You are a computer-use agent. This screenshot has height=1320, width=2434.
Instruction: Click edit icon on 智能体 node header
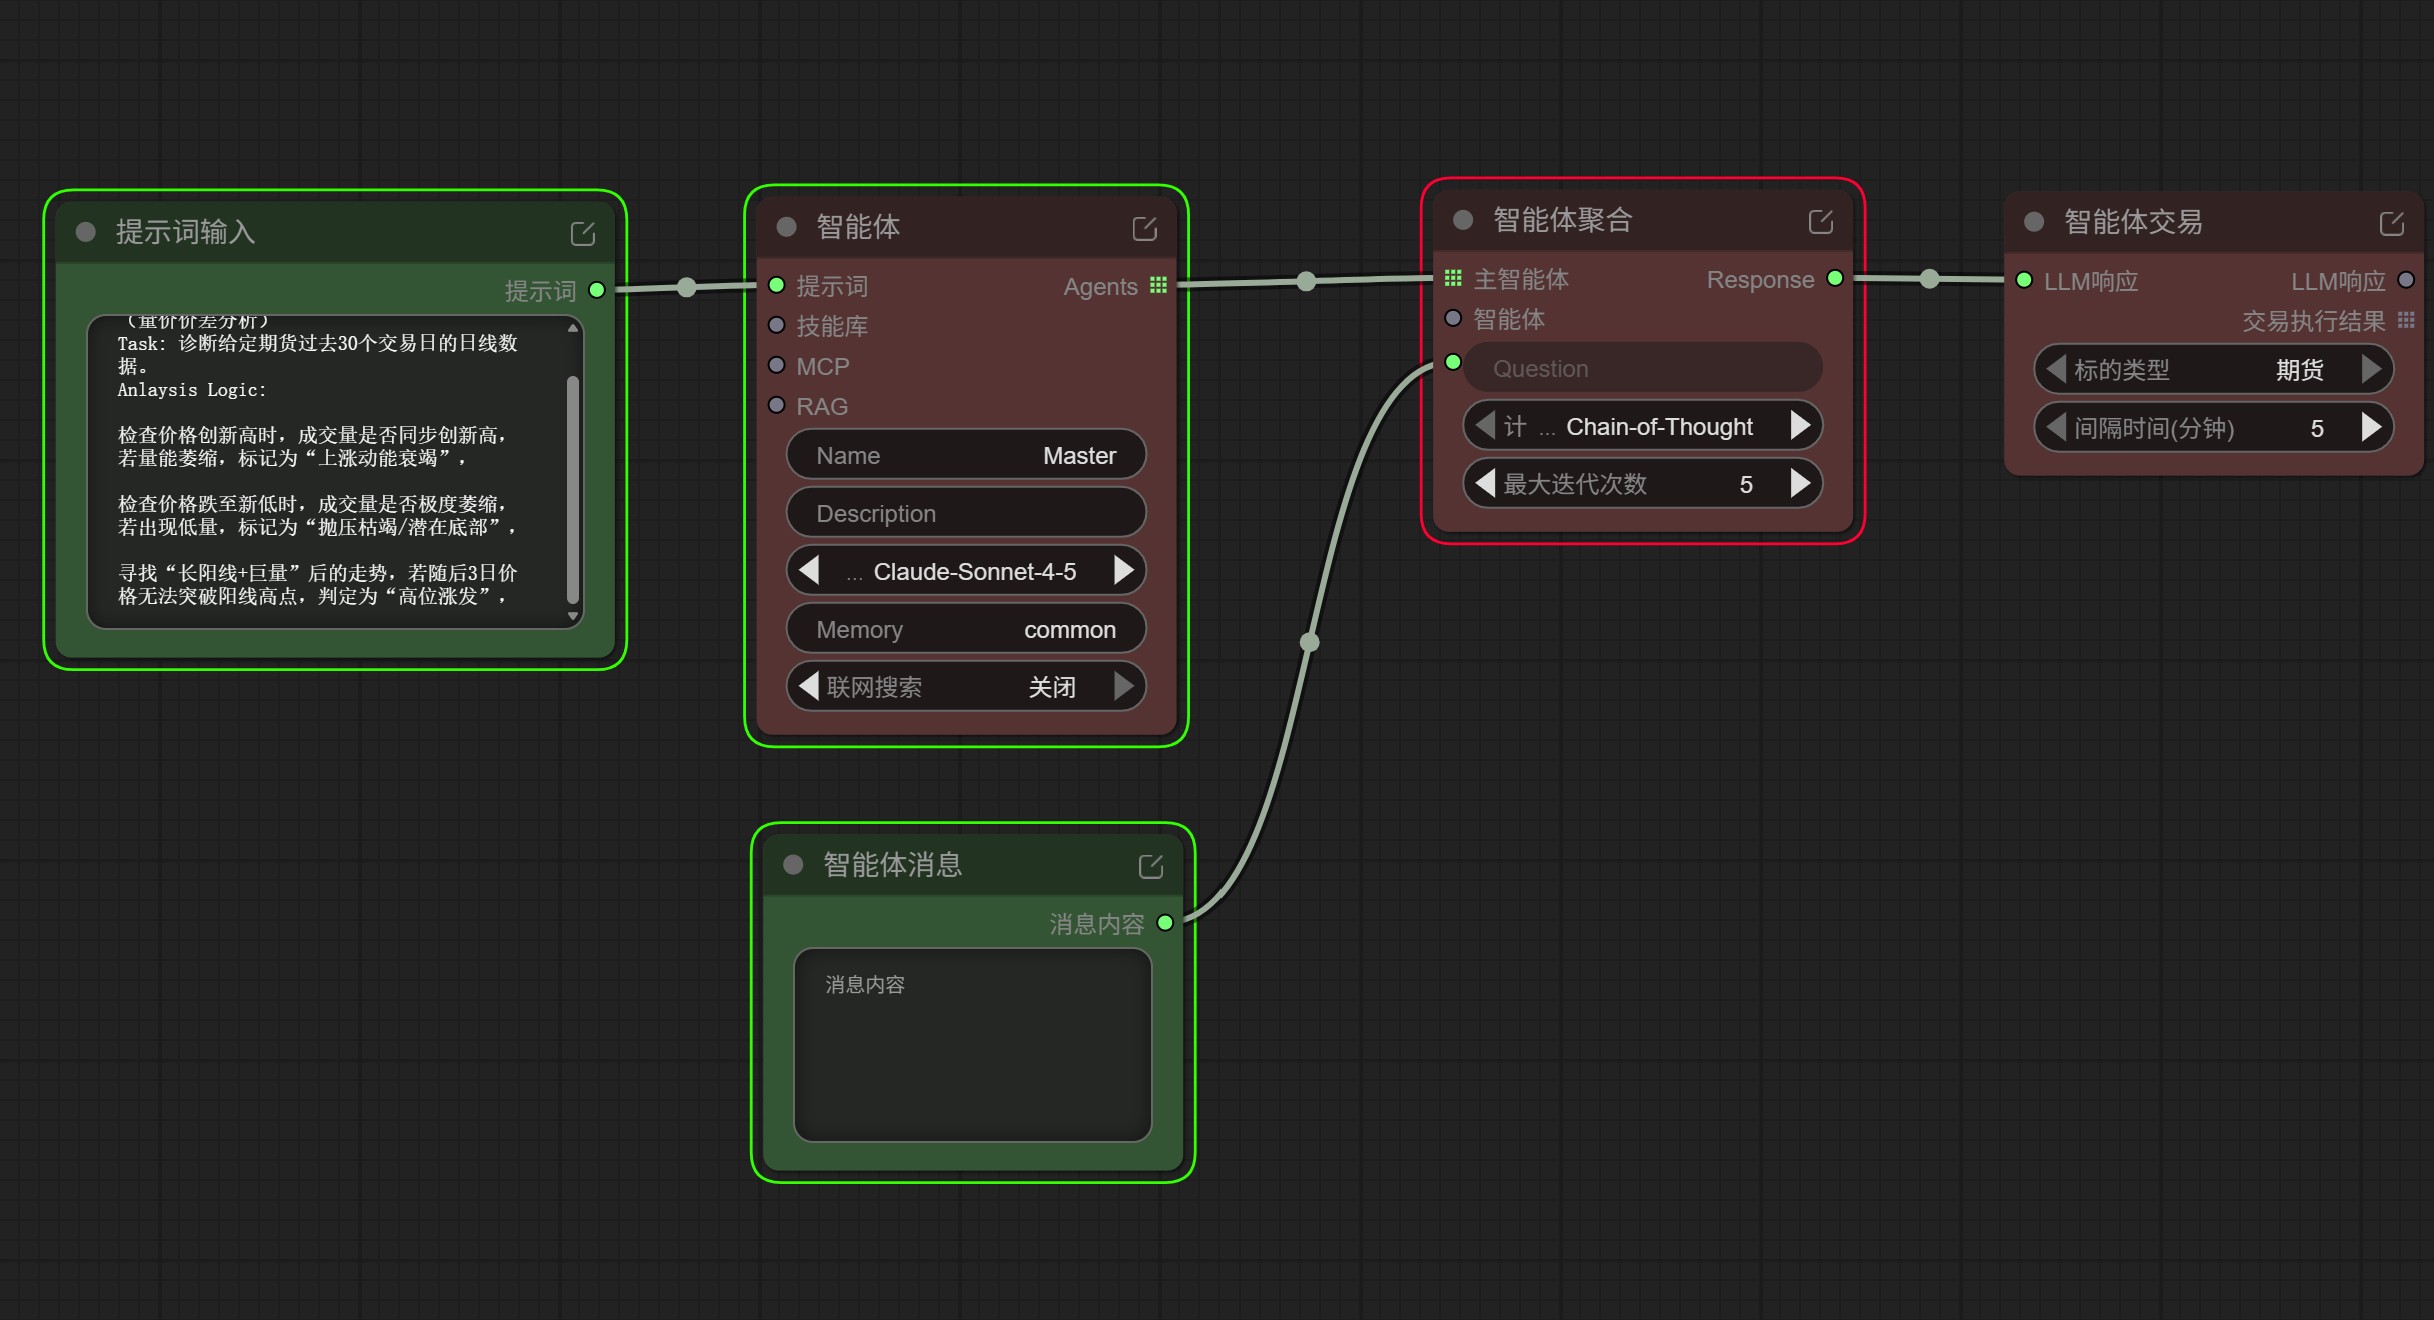(1144, 229)
